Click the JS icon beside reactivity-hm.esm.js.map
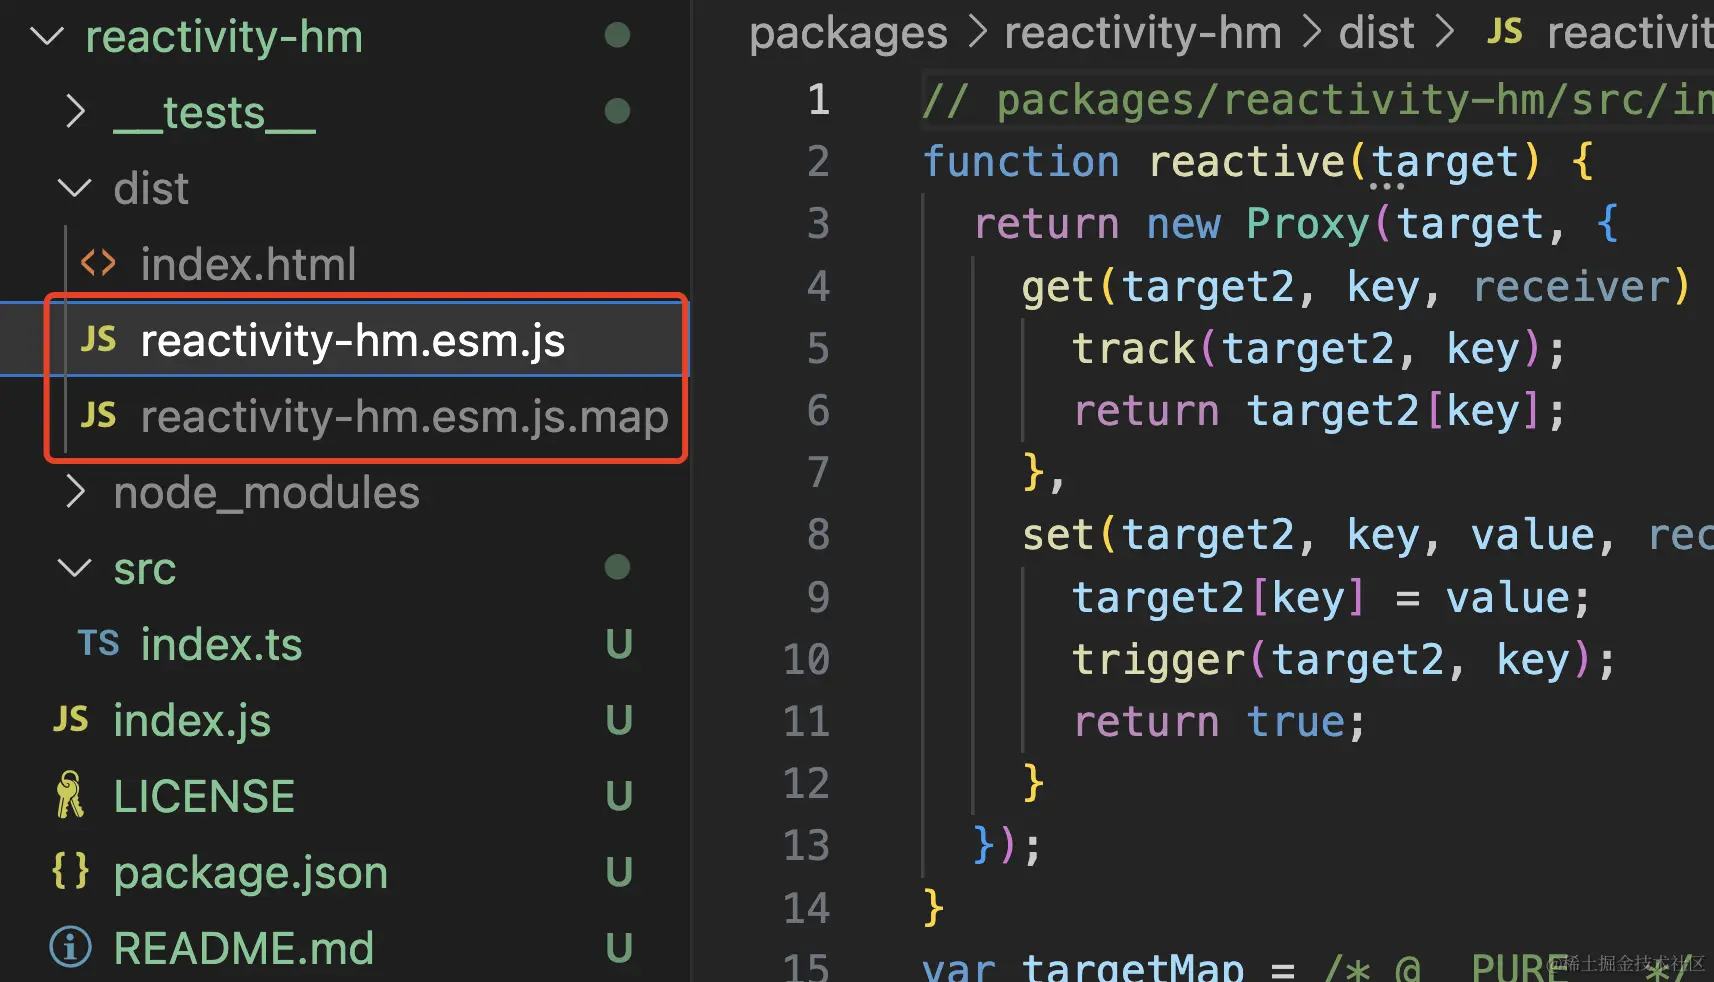This screenshot has height=982, width=1714. click(97, 416)
